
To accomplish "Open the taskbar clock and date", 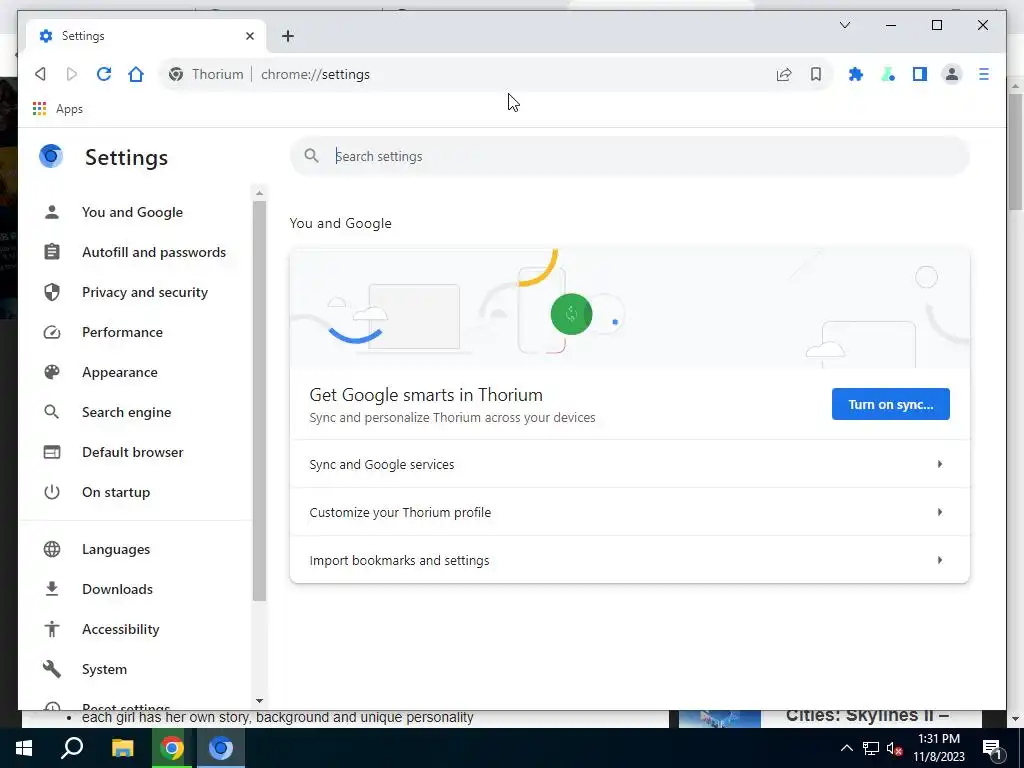I will click(938, 748).
